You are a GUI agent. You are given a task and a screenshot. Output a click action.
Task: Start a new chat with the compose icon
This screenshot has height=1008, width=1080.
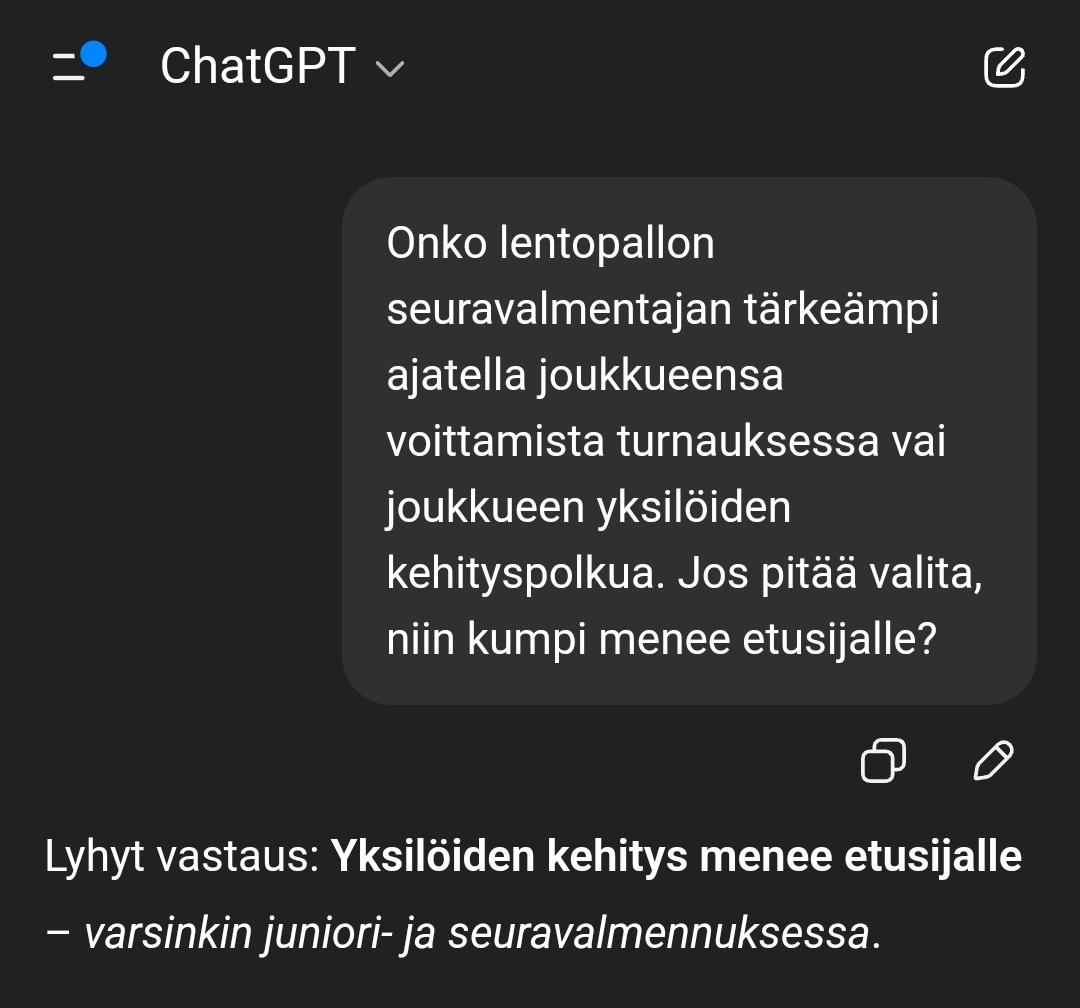1004,67
